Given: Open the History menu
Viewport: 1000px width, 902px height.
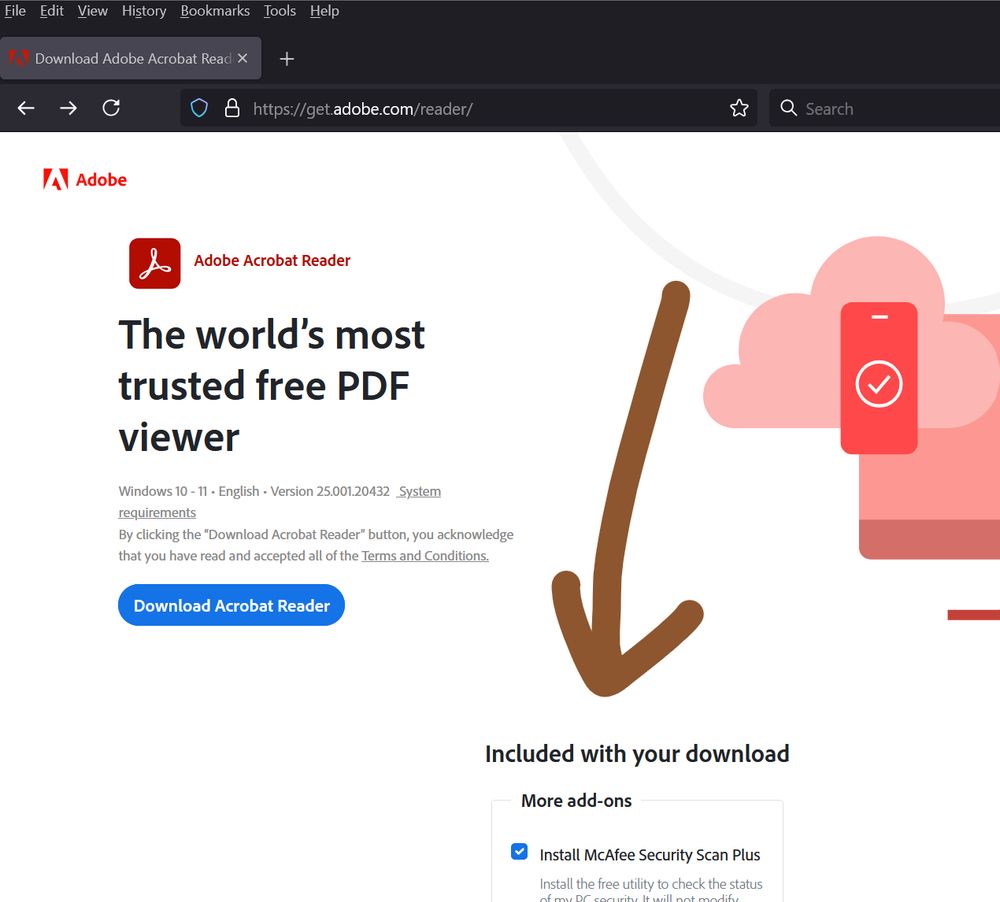Looking at the screenshot, I should [144, 11].
